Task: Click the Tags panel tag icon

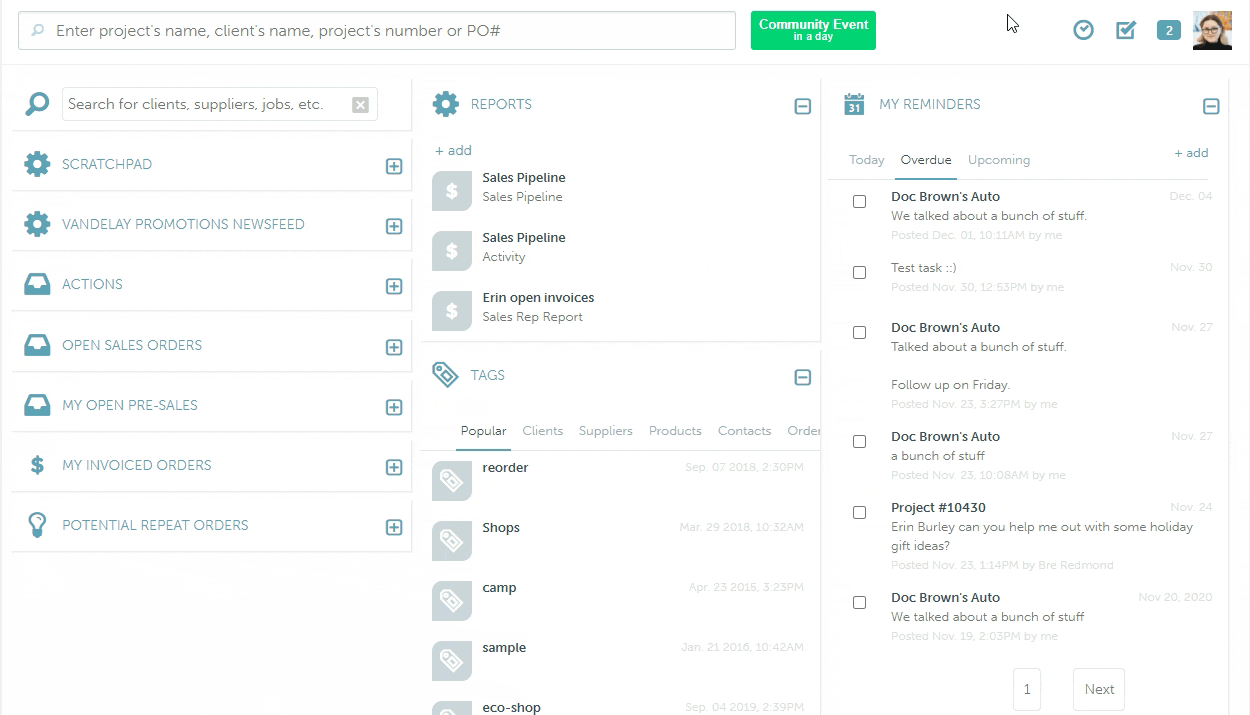Action: click(x=445, y=375)
